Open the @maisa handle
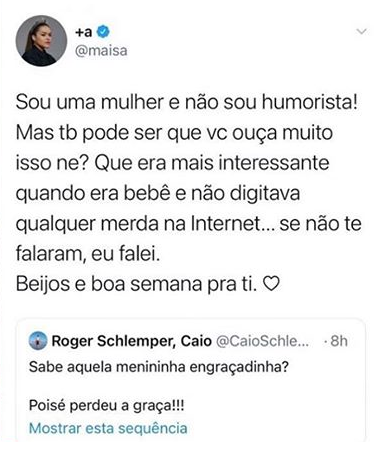Image resolution: width=375 pixels, height=455 pixels. pyautogui.click(x=101, y=51)
